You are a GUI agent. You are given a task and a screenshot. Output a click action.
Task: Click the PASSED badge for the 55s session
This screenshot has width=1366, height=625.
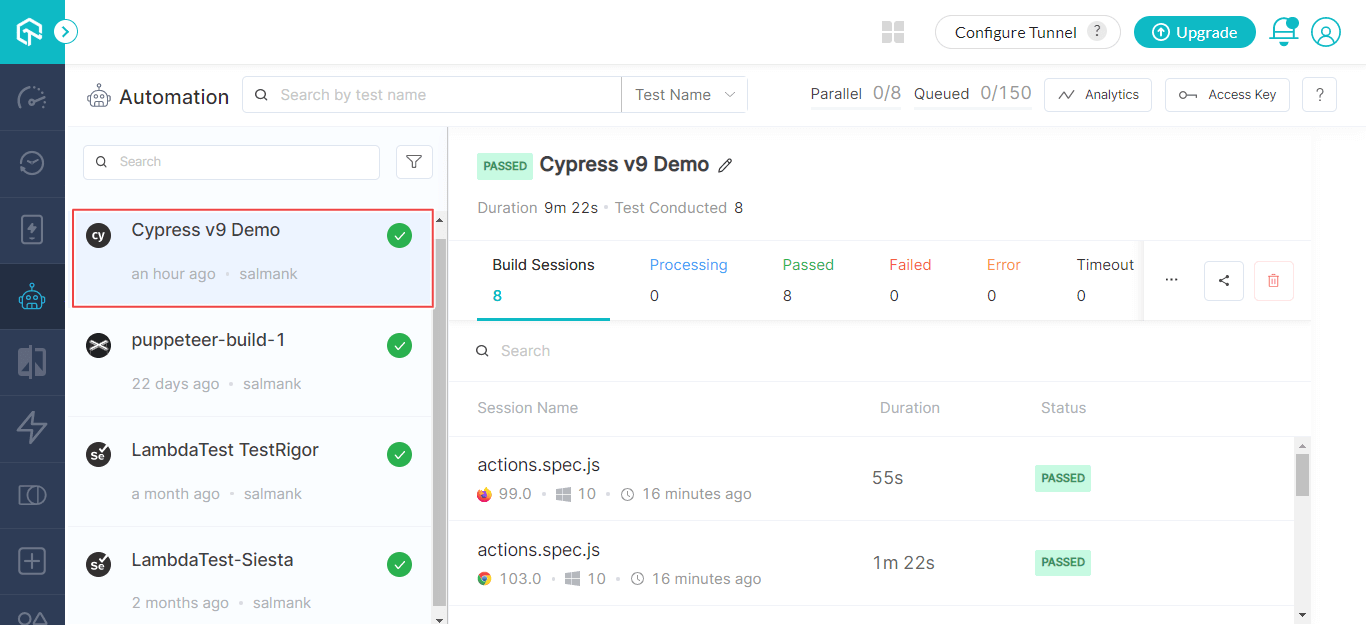(x=1063, y=478)
